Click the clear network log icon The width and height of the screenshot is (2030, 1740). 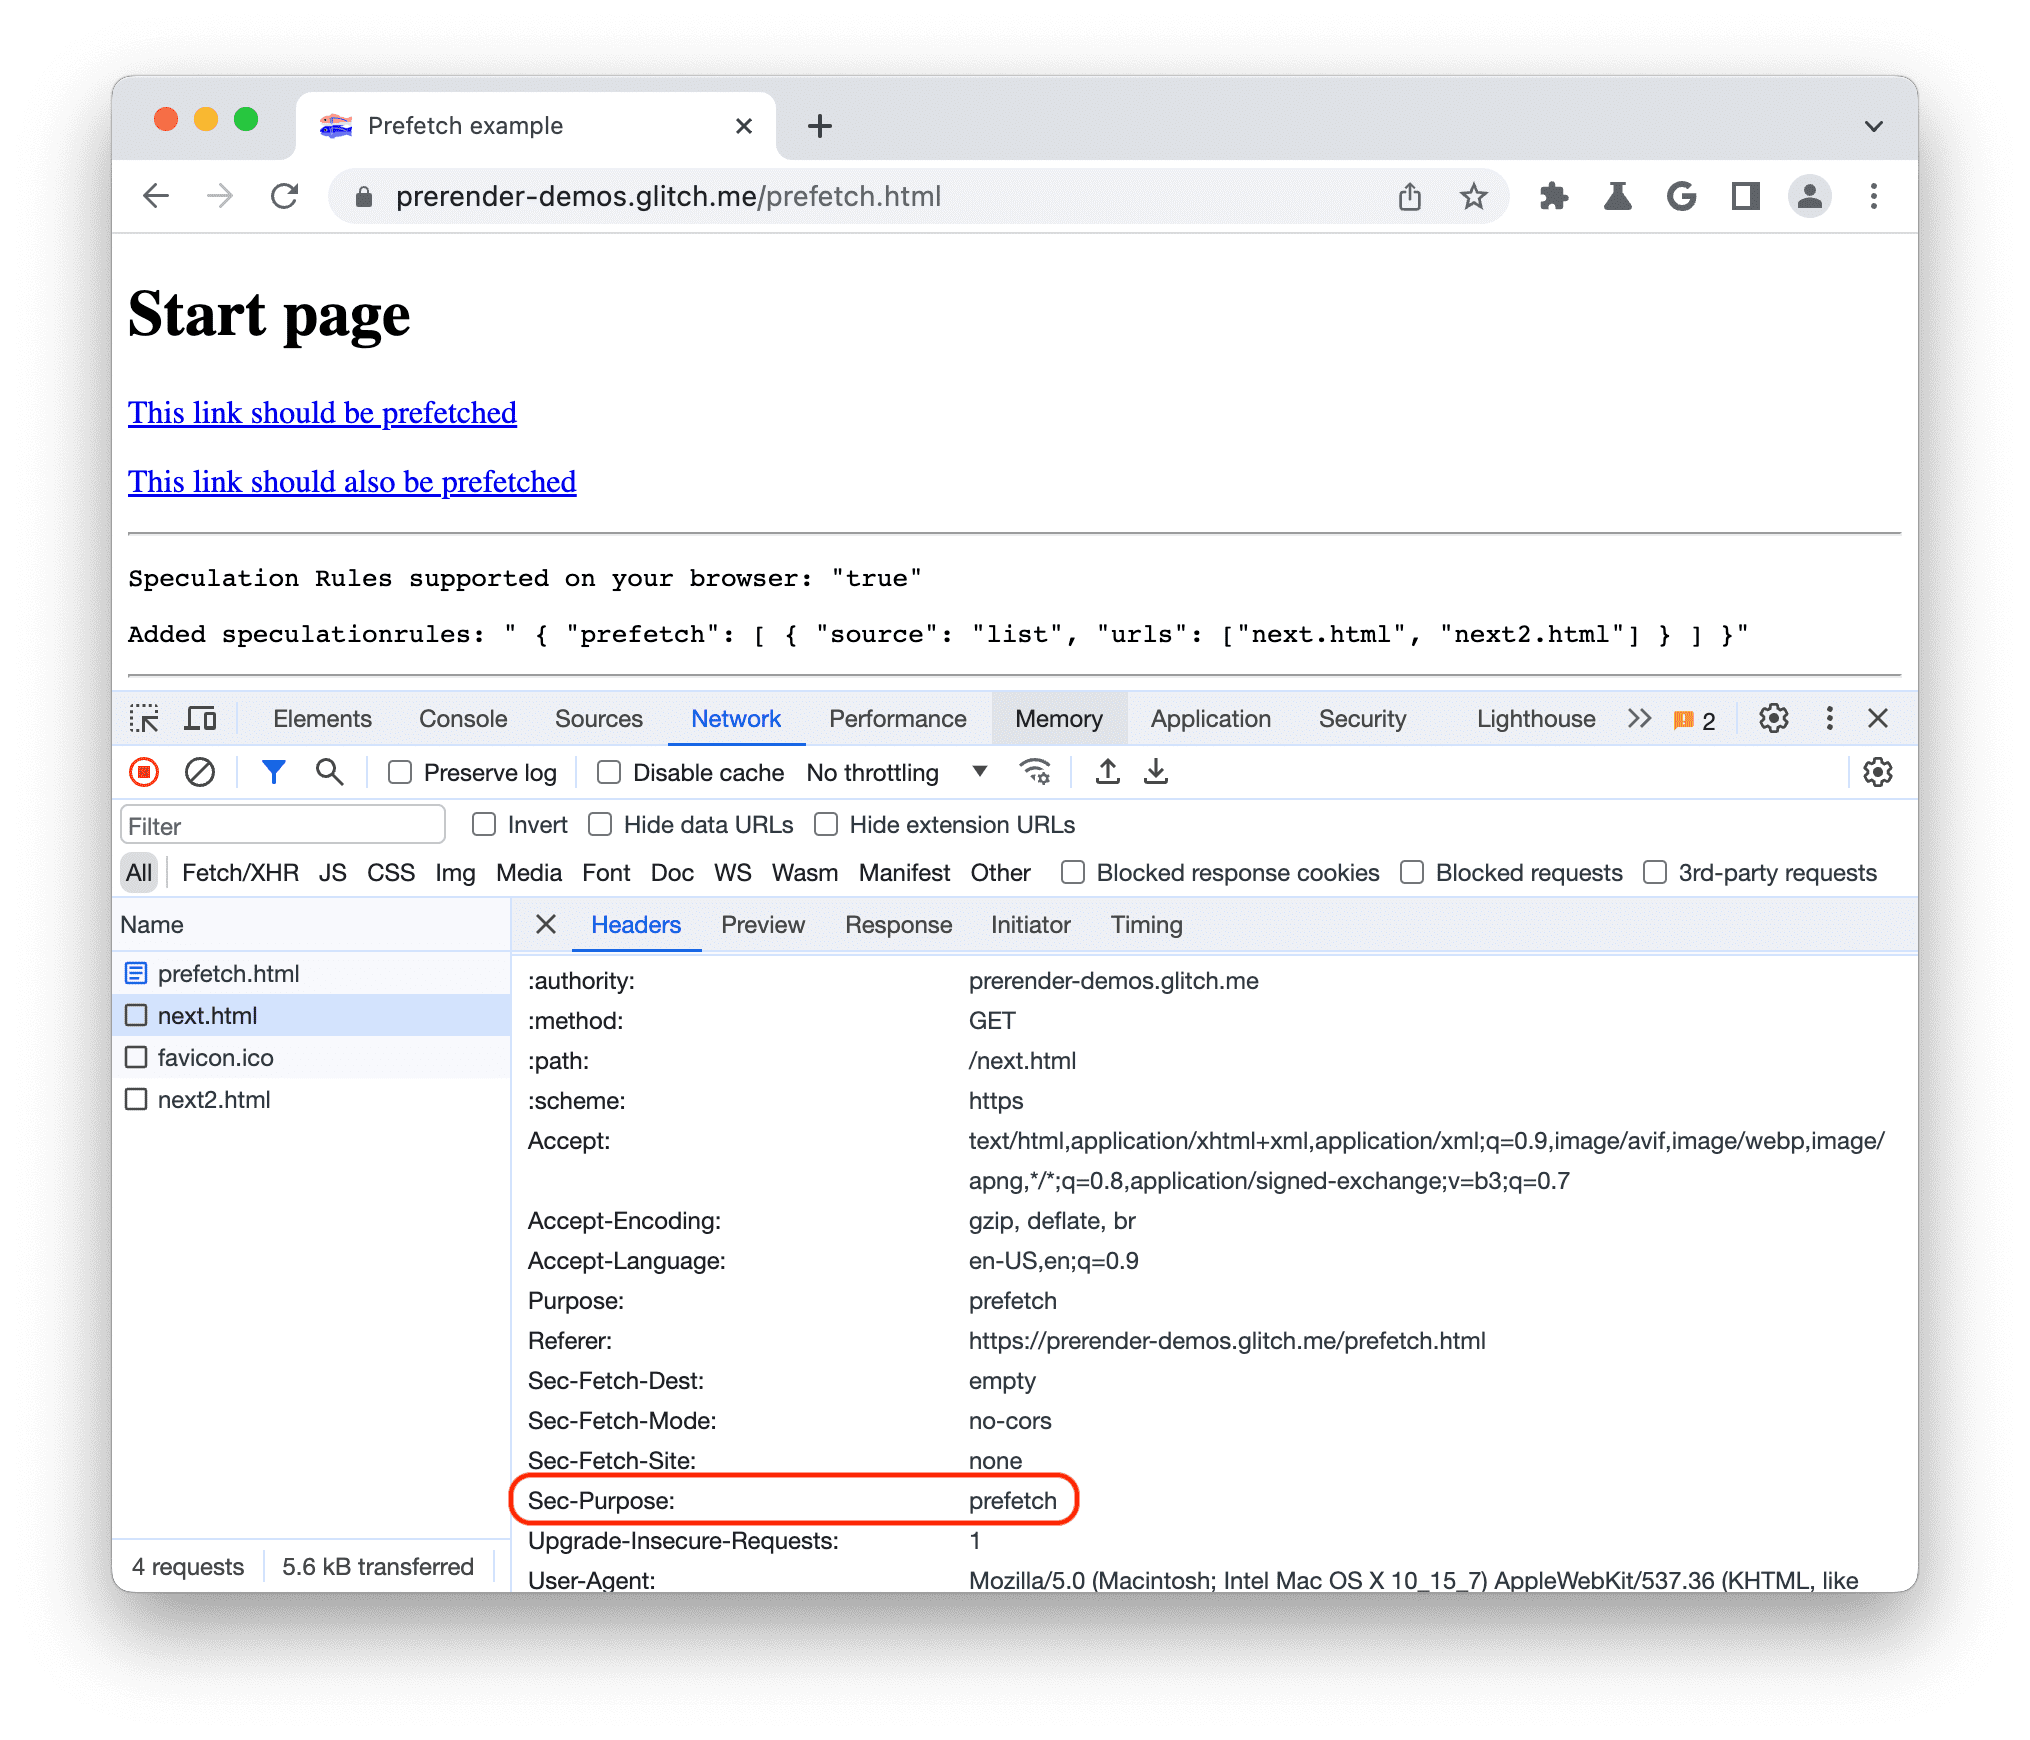[x=197, y=773]
